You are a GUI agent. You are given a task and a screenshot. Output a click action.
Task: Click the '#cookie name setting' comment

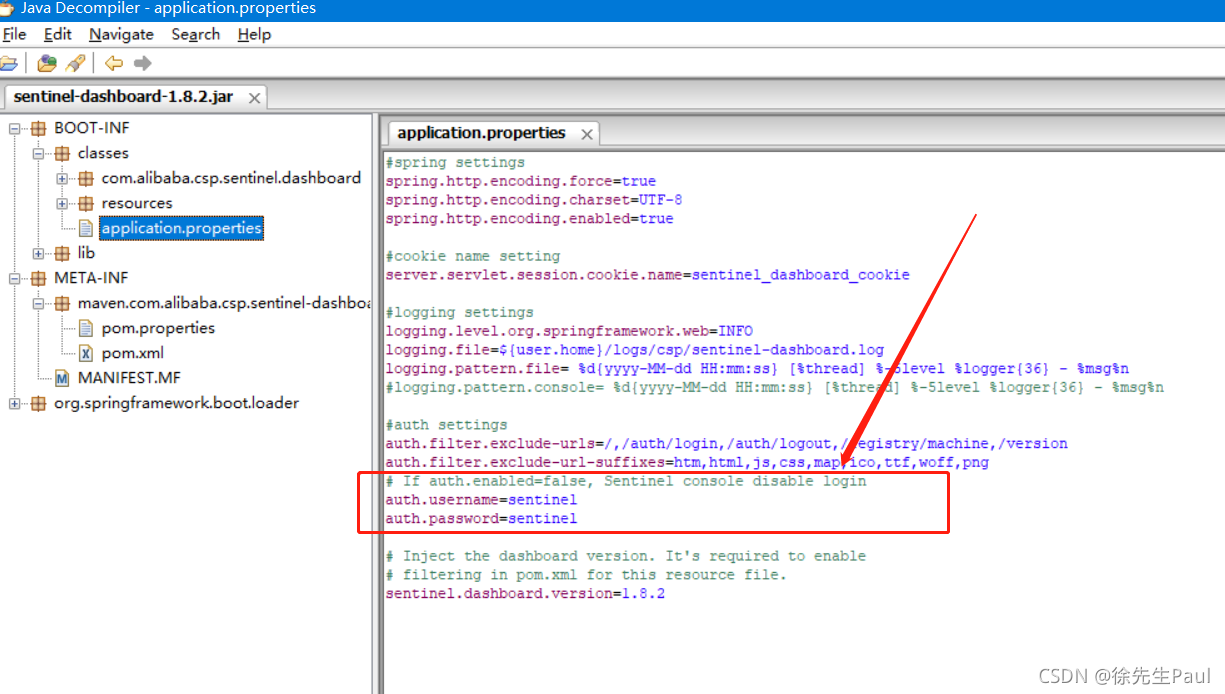(473, 256)
